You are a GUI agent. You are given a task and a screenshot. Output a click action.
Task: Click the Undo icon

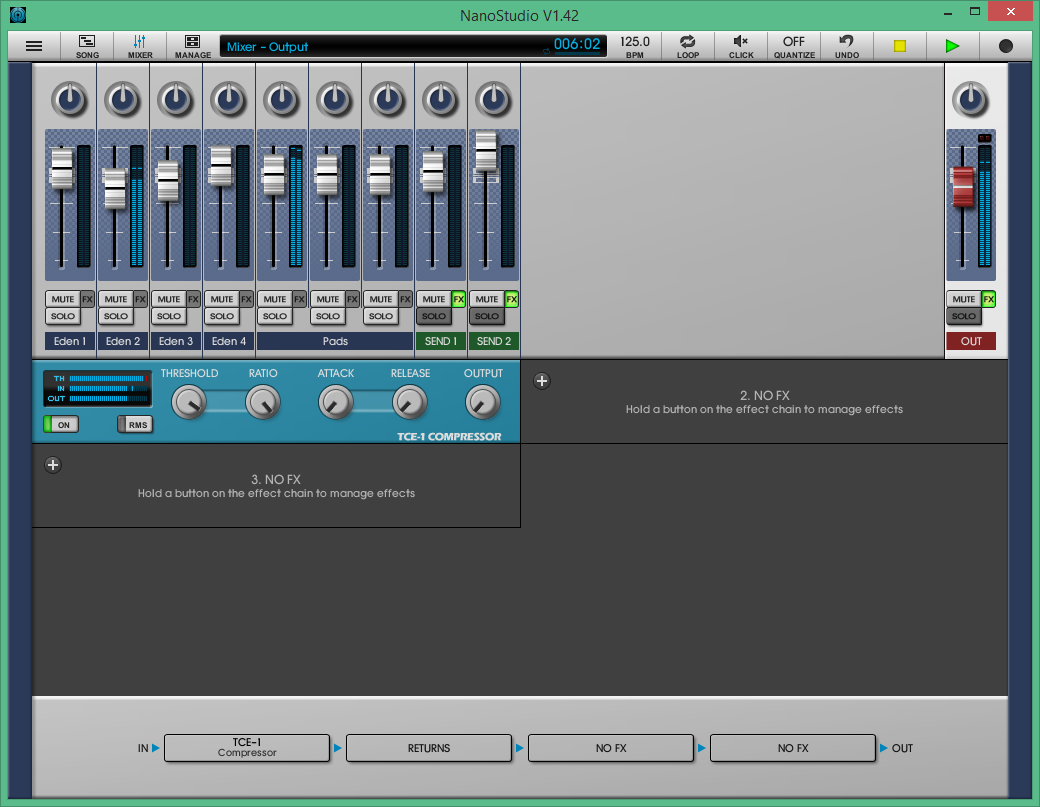coord(847,46)
